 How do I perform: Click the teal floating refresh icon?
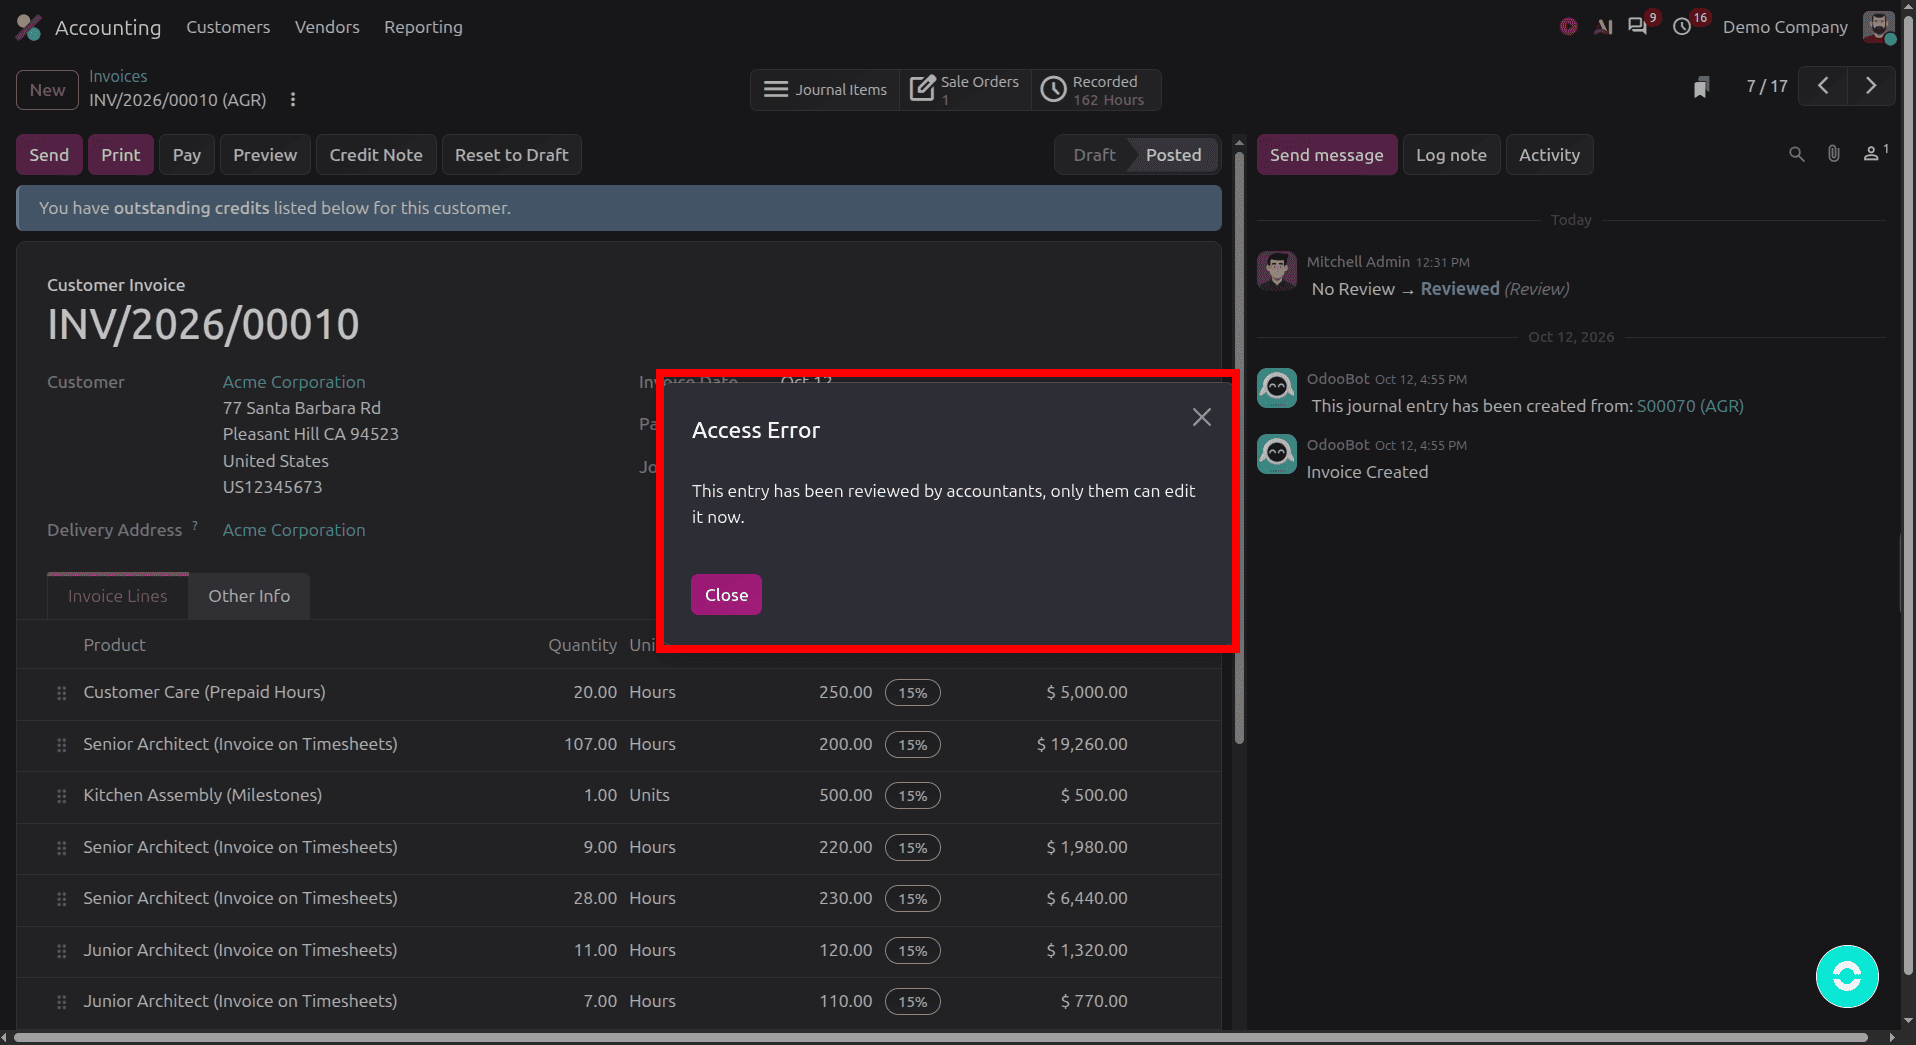pyautogui.click(x=1847, y=976)
